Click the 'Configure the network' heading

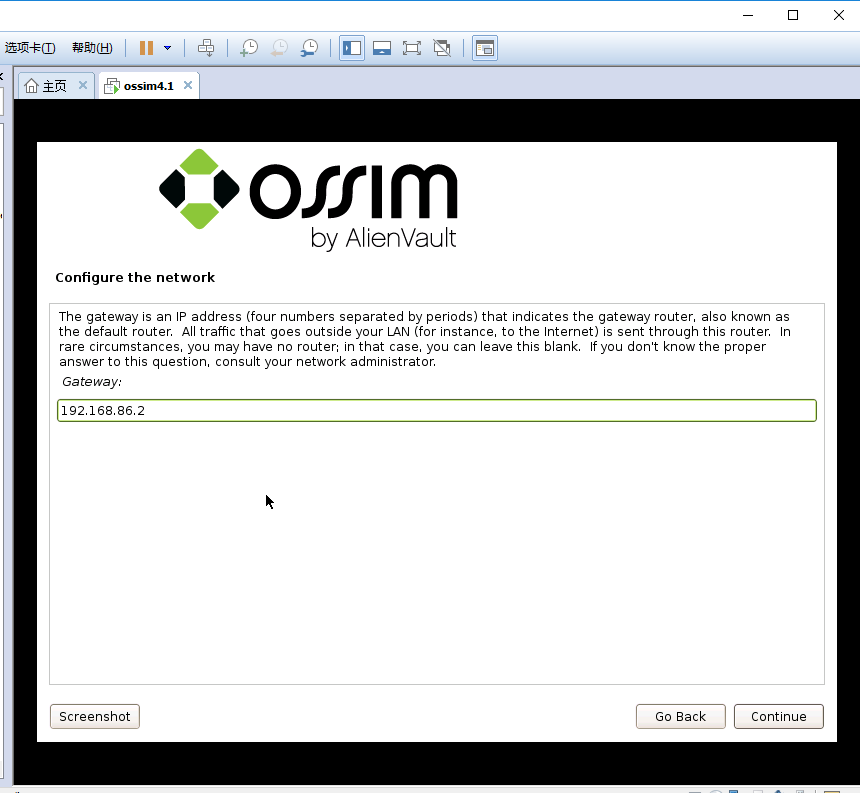pos(135,277)
